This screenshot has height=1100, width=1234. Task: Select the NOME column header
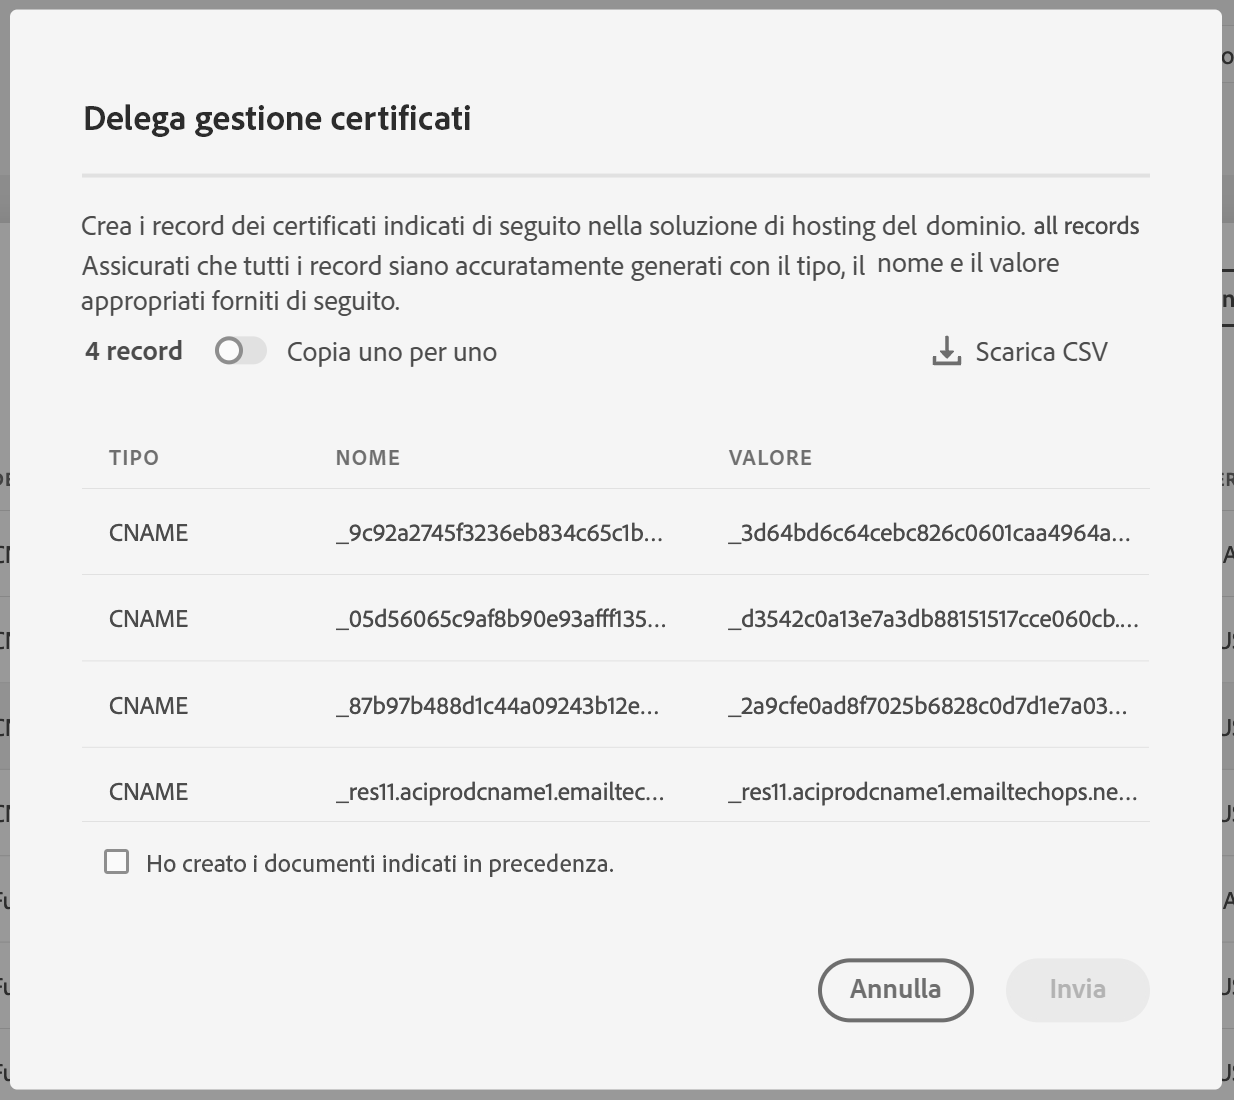click(368, 458)
